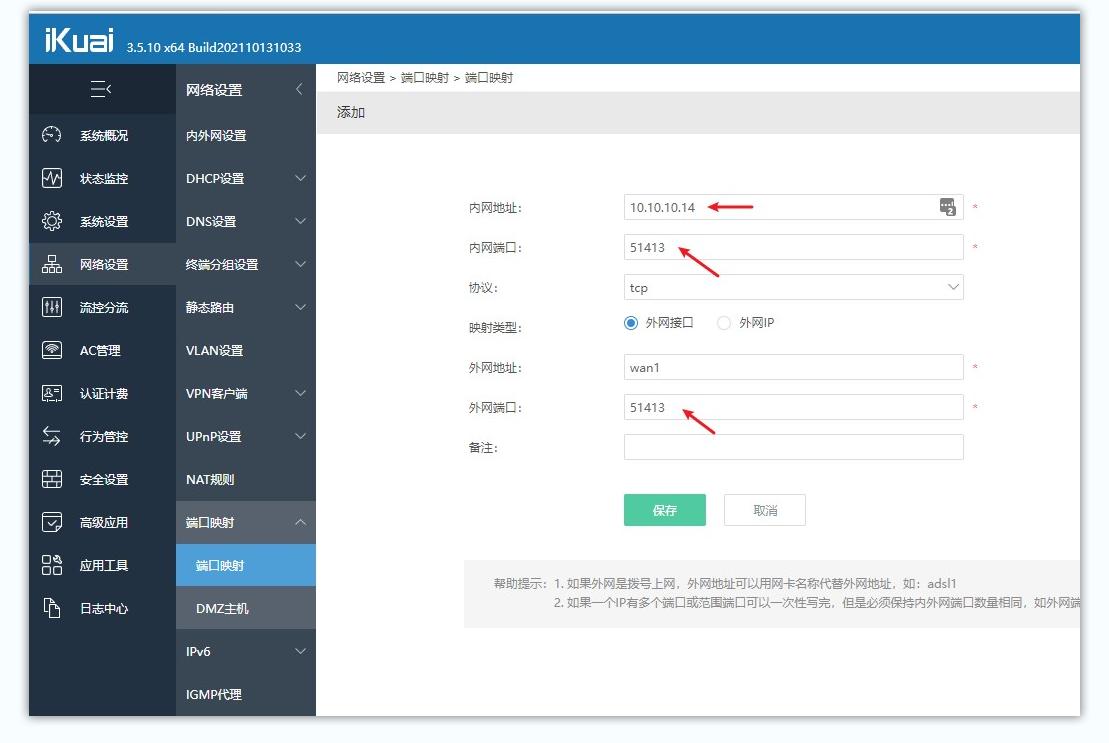Click 网络设置 in the breadcrumb

(x=360, y=77)
